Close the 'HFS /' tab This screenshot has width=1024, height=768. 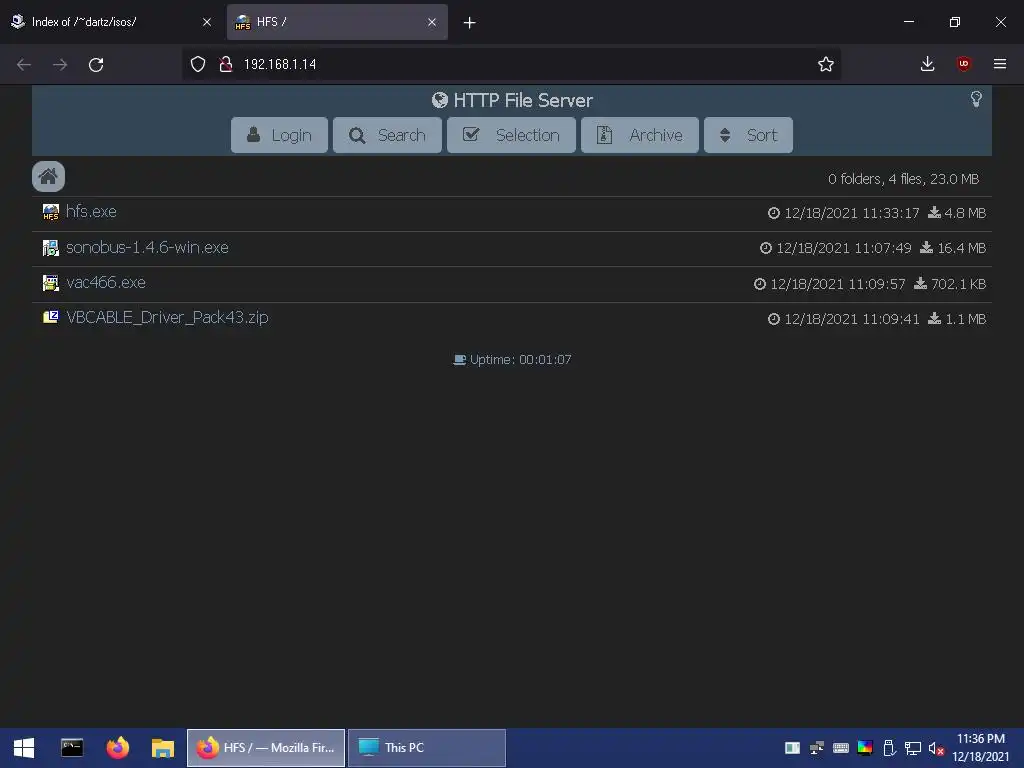tap(432, 22)
